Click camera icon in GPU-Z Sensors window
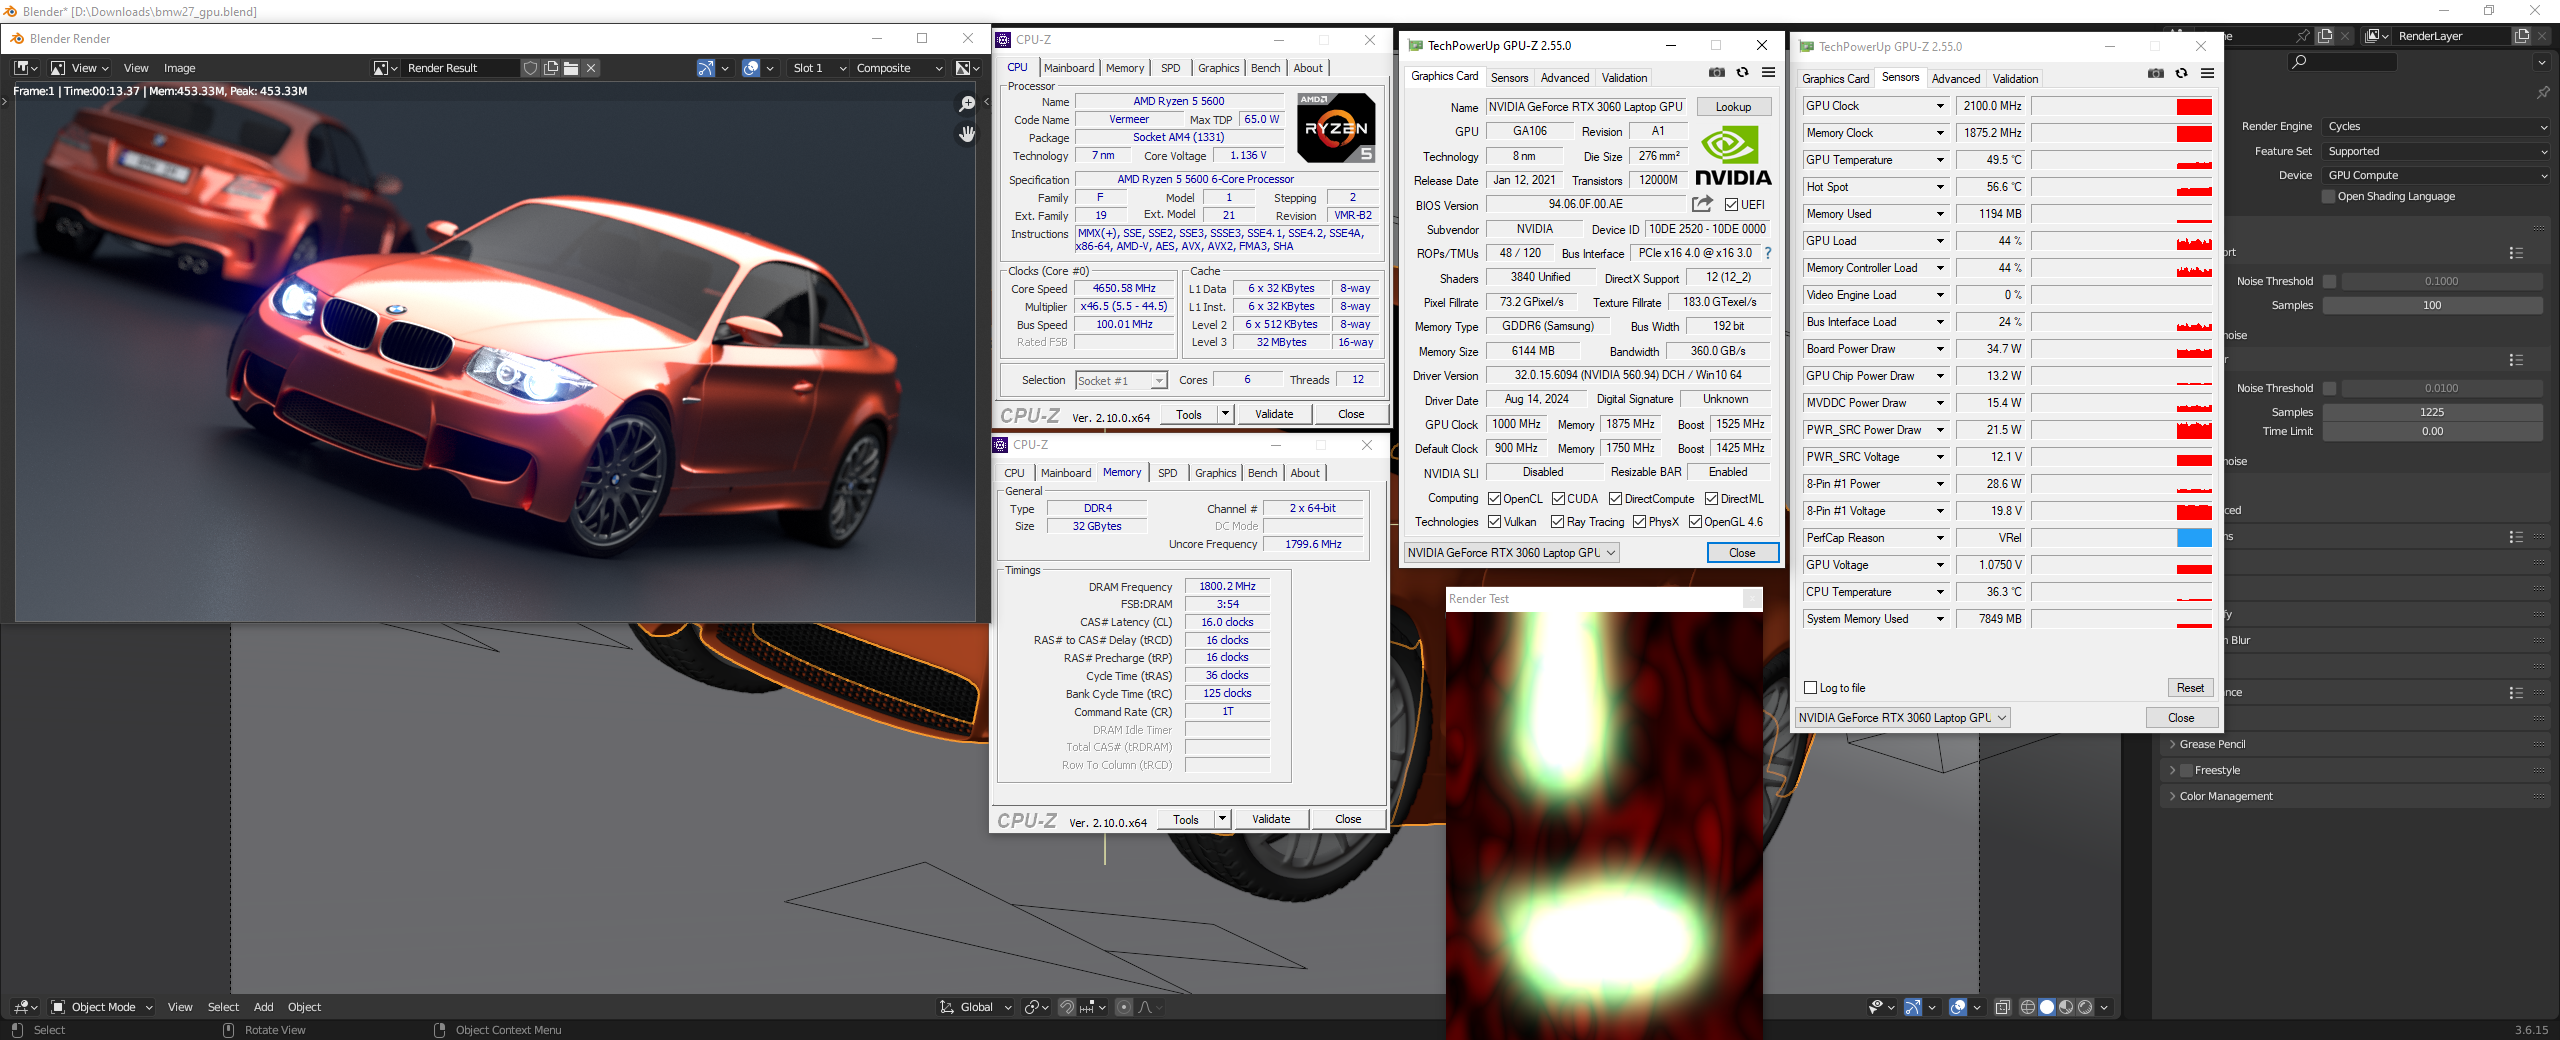Screen dimensions: 2560x1040 pos(2156,73)
